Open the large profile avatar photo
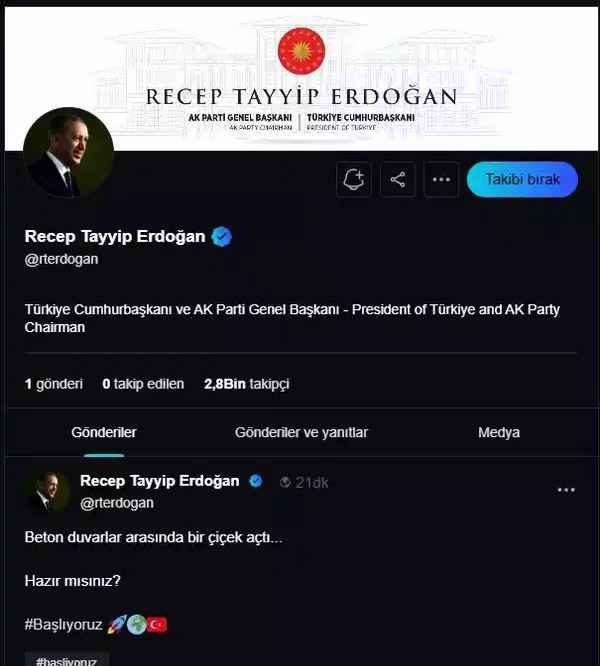Screen dimensions: 604x666 [x=68, y=153]
